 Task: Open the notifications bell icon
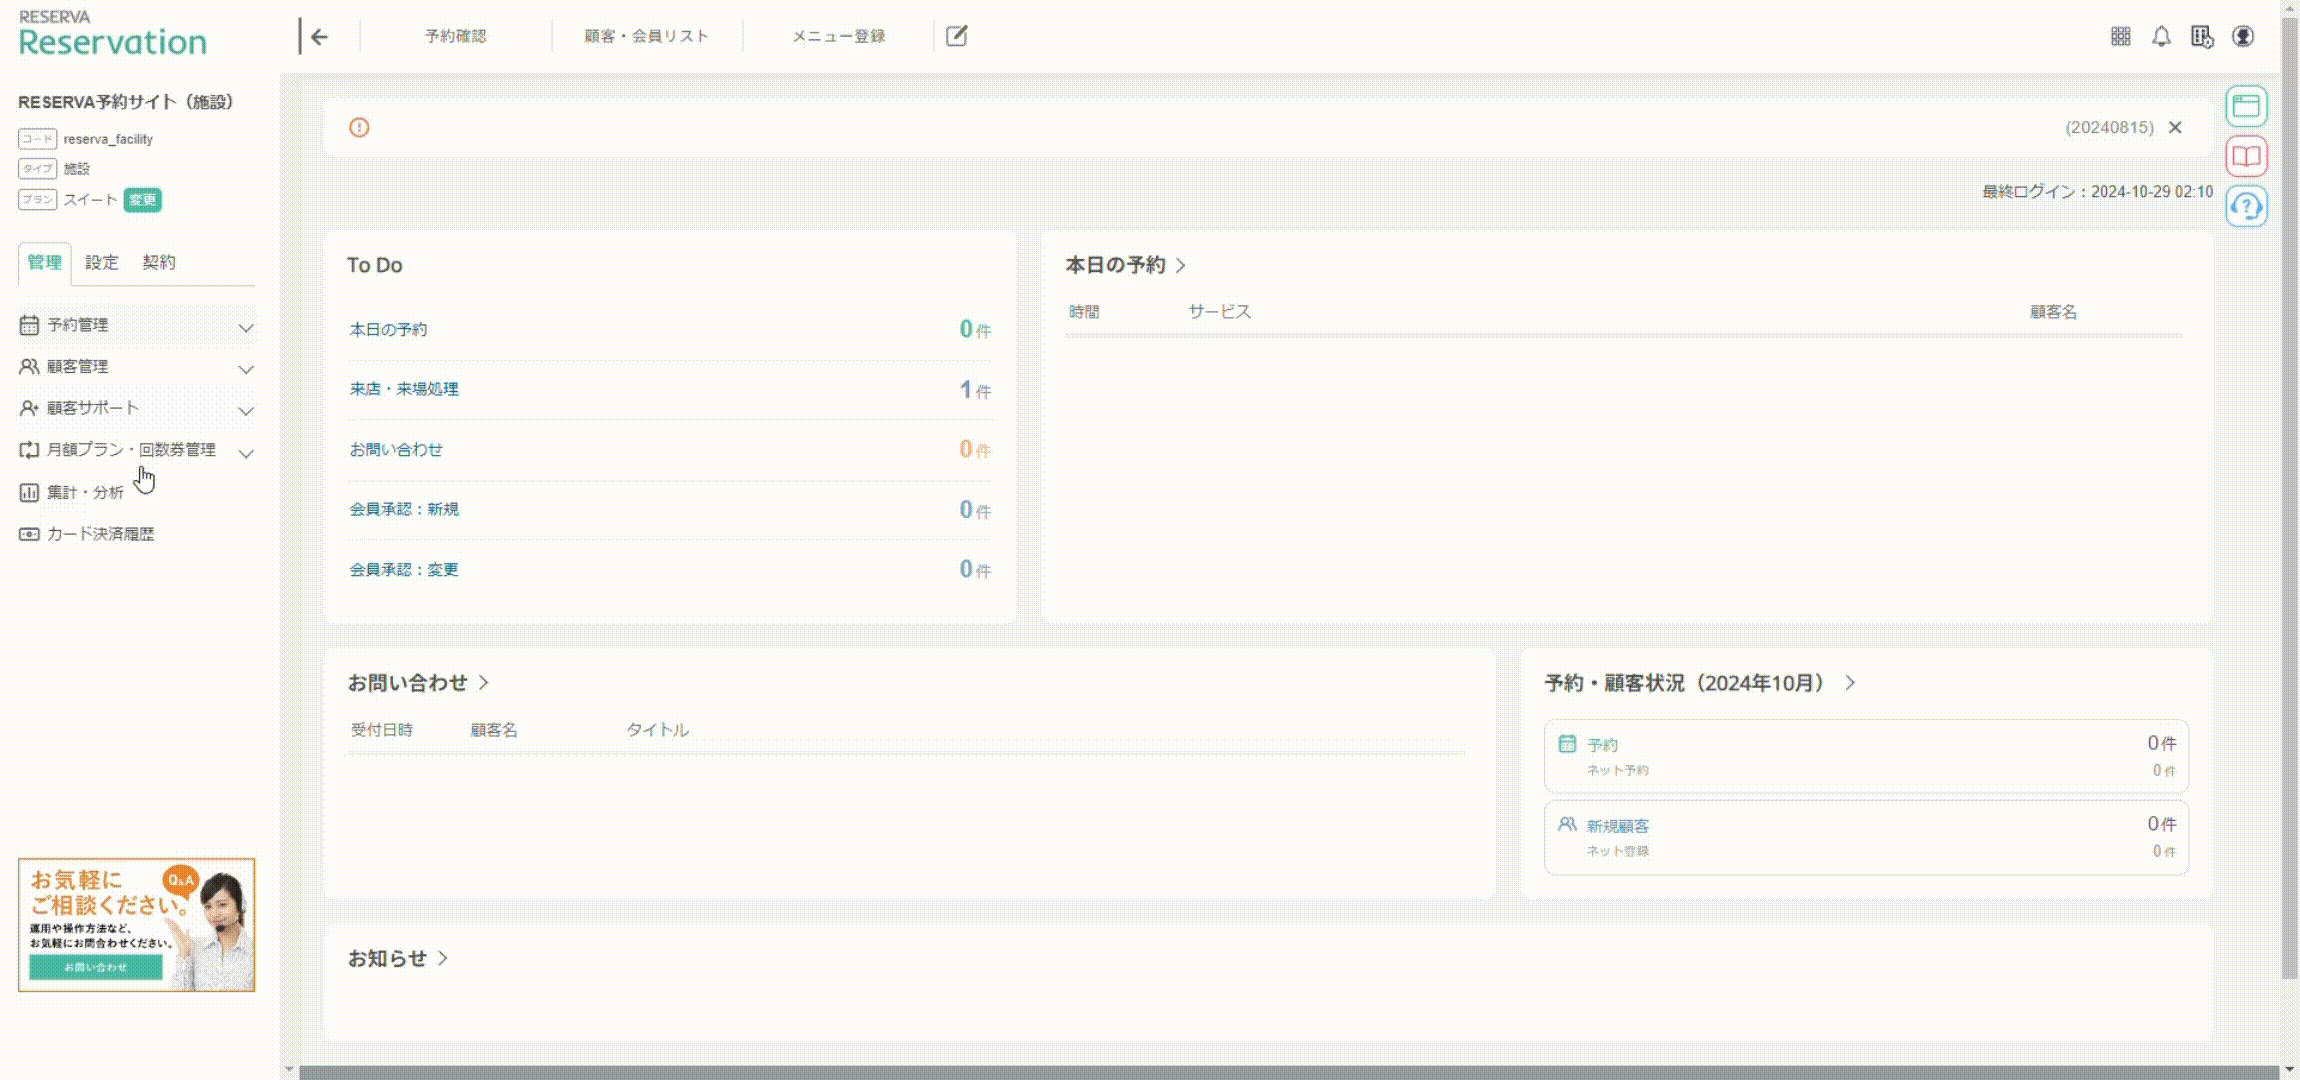point(2161,36)
